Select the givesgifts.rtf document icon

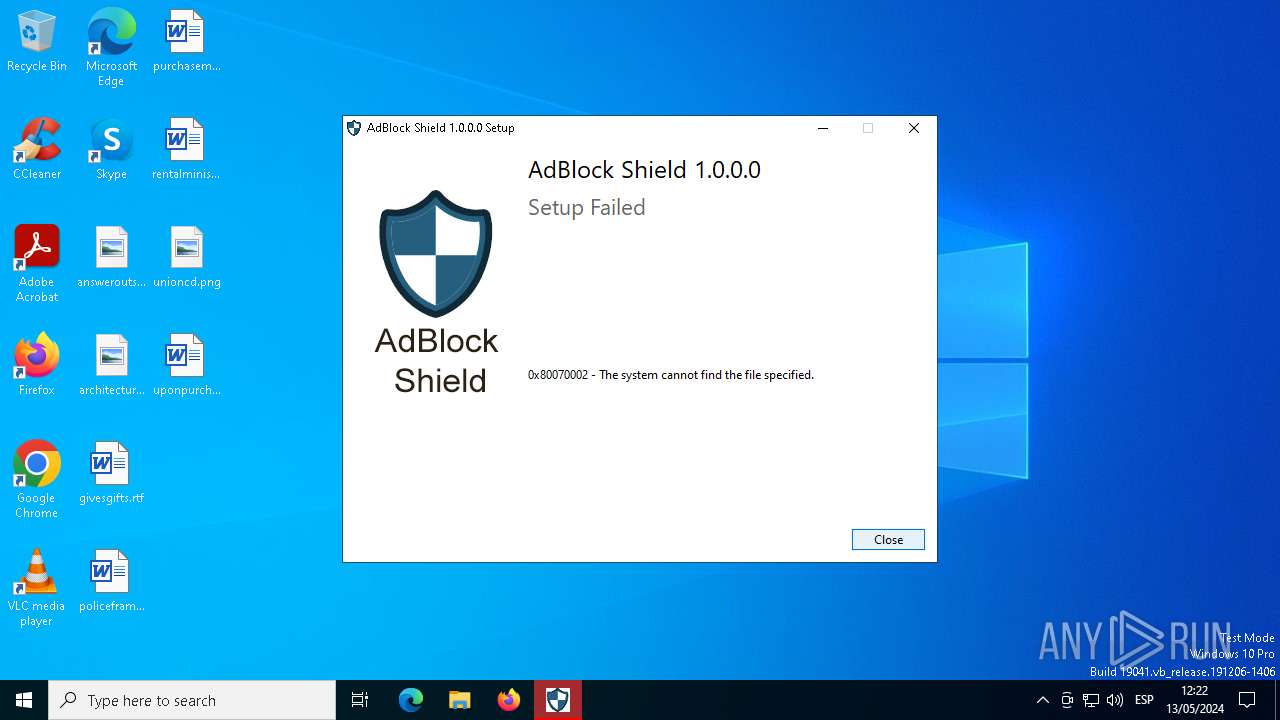(111, 474)
